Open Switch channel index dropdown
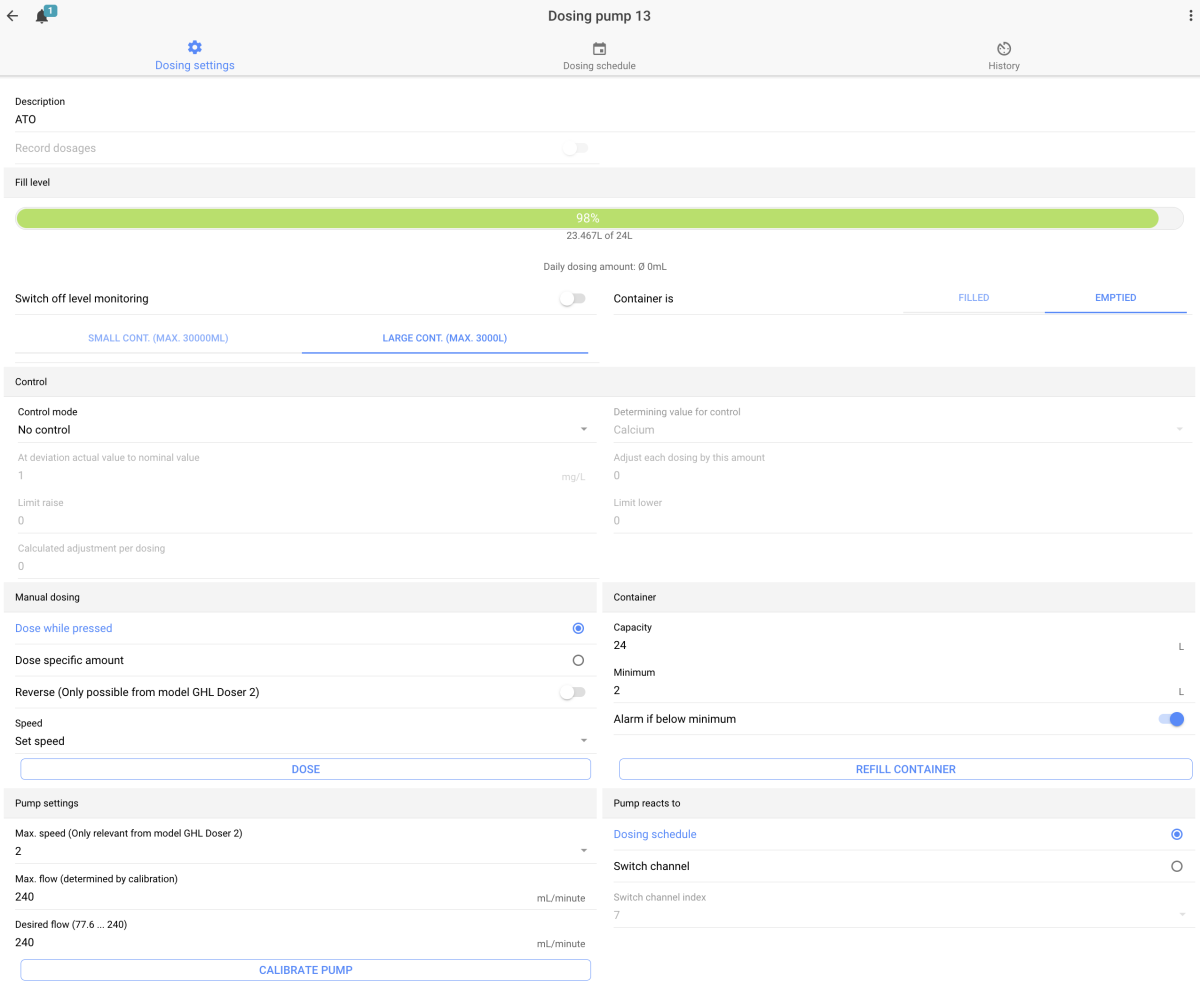The image size is (1200, 997). [x=902, y=915]
